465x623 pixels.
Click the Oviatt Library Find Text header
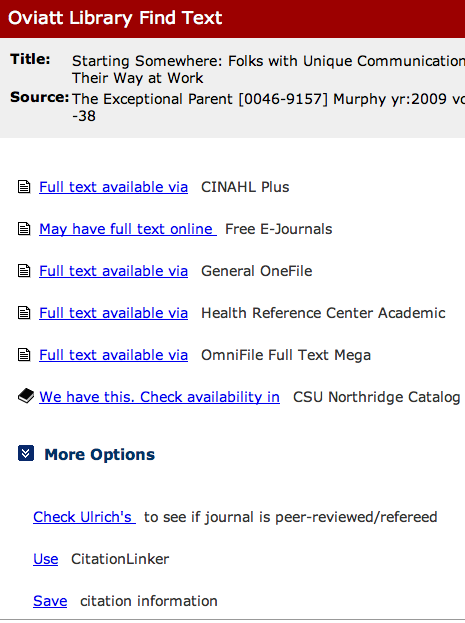point(115,18)
